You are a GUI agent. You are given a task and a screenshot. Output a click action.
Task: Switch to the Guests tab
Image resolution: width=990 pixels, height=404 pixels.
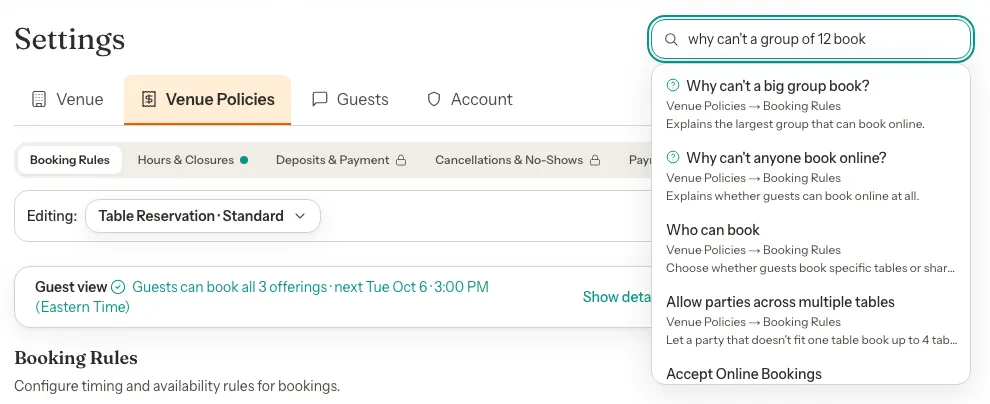tap(350, 100)
